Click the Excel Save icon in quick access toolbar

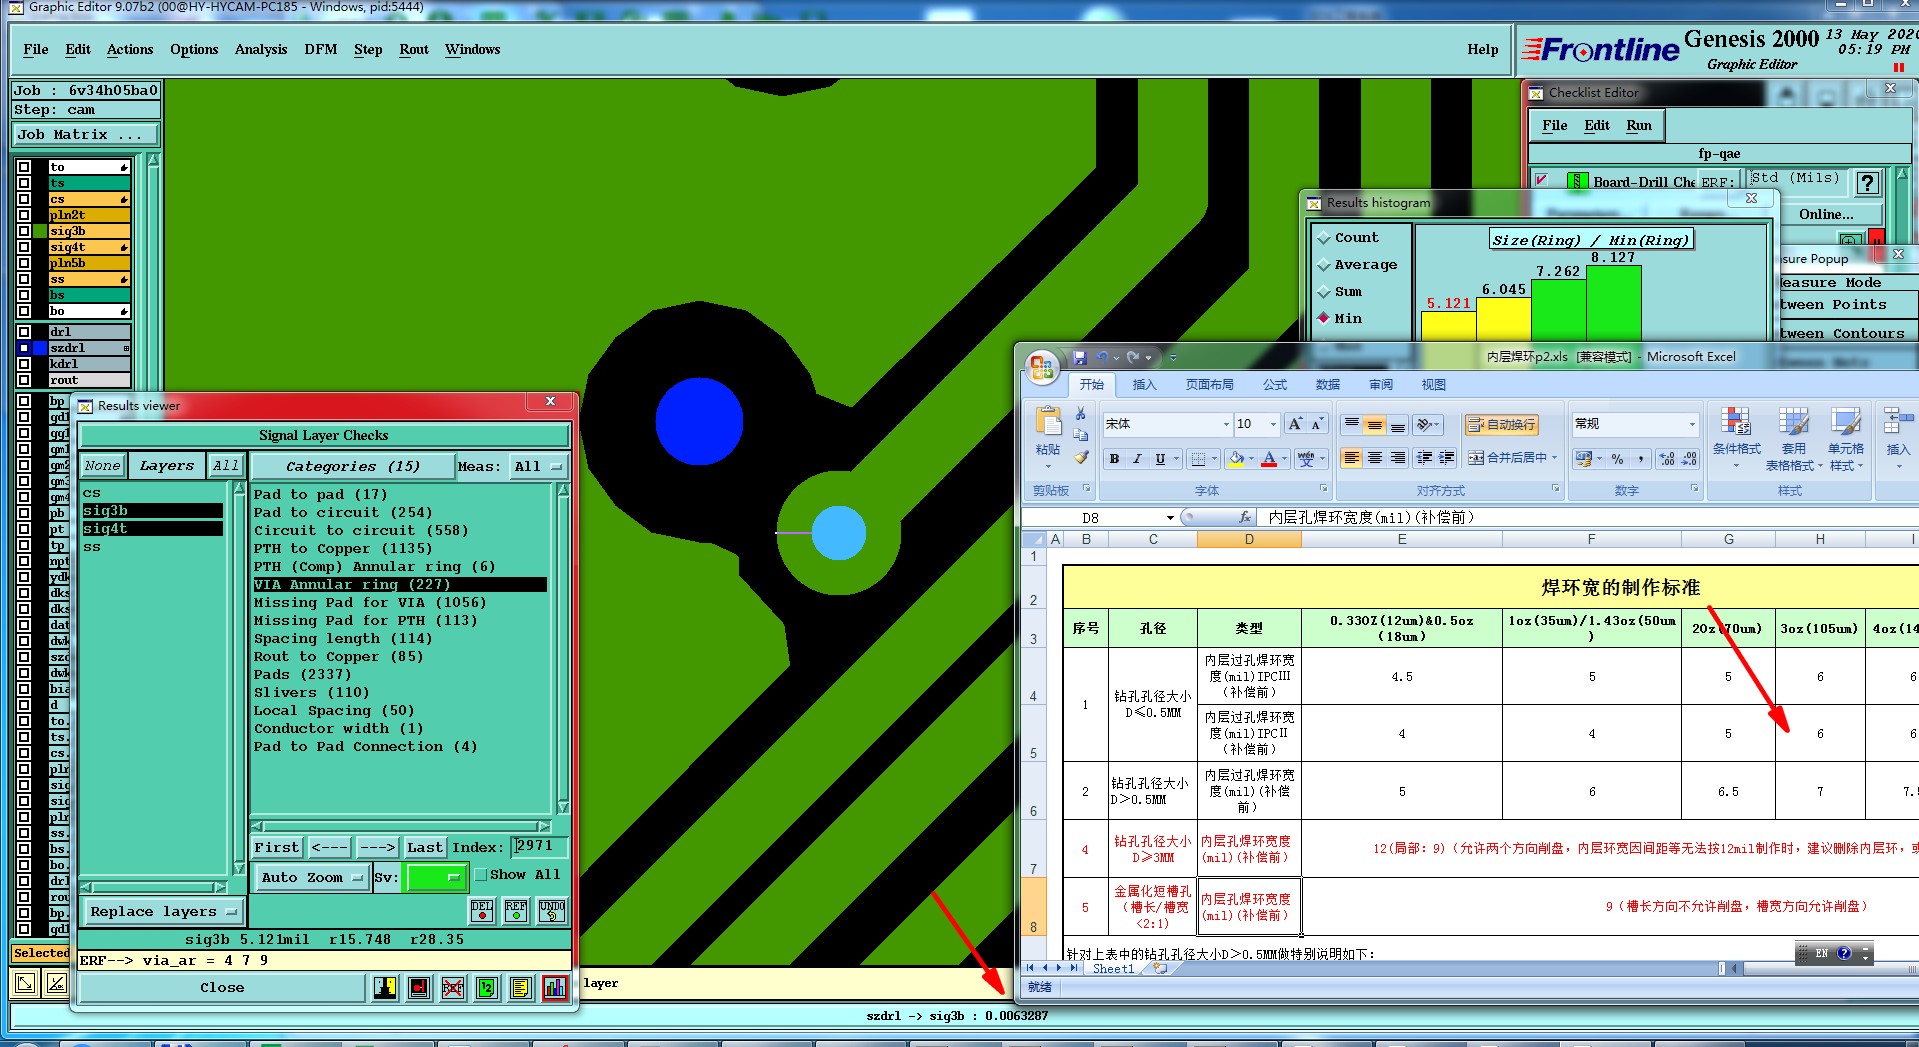pos(1080,357)
